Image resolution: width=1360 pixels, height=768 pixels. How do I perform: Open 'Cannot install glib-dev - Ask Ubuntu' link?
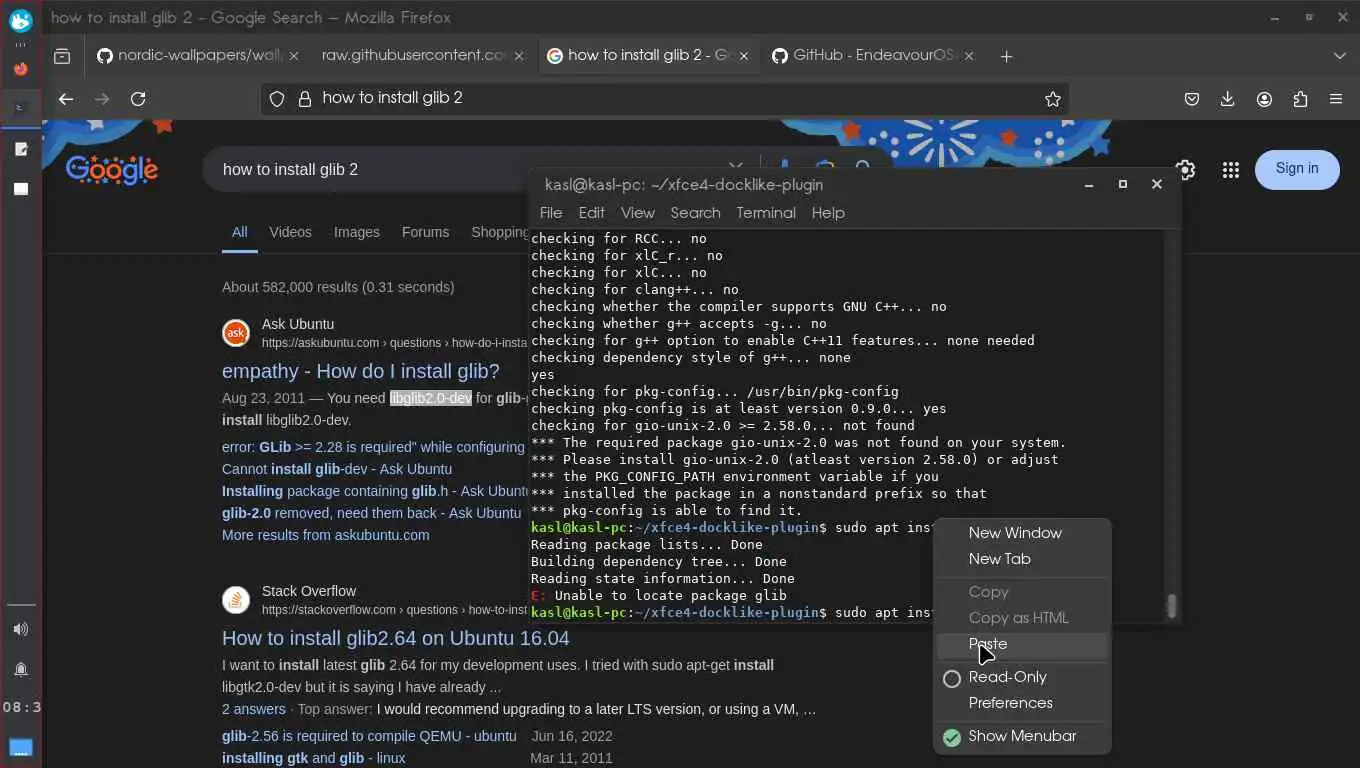pyautogui.click(x=337, y=470)
